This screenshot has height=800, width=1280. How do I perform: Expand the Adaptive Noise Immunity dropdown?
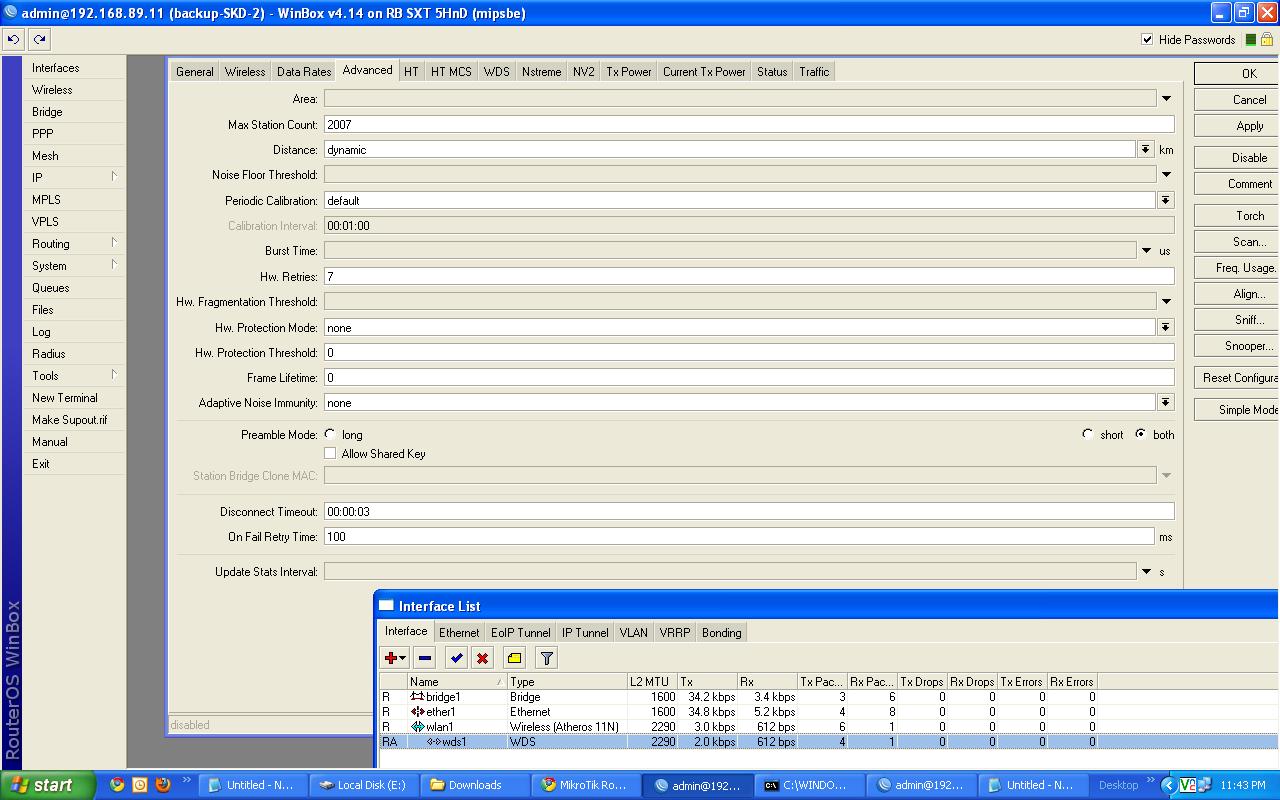(x=1165, y=403)
